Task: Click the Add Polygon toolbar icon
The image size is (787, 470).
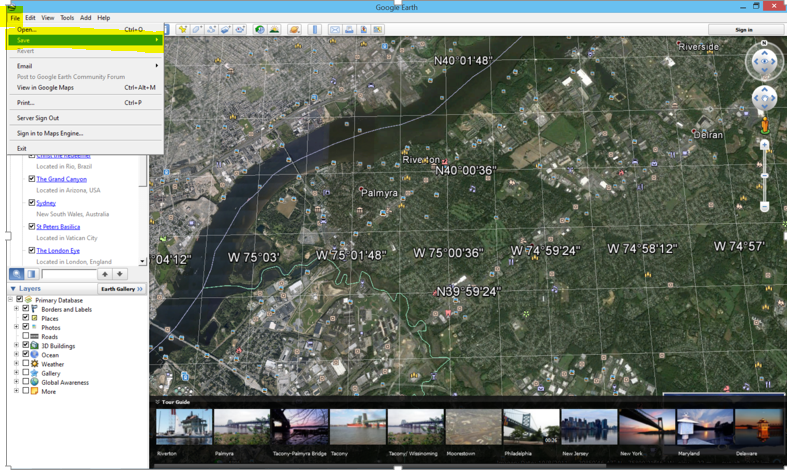Action: click(197, 30)
